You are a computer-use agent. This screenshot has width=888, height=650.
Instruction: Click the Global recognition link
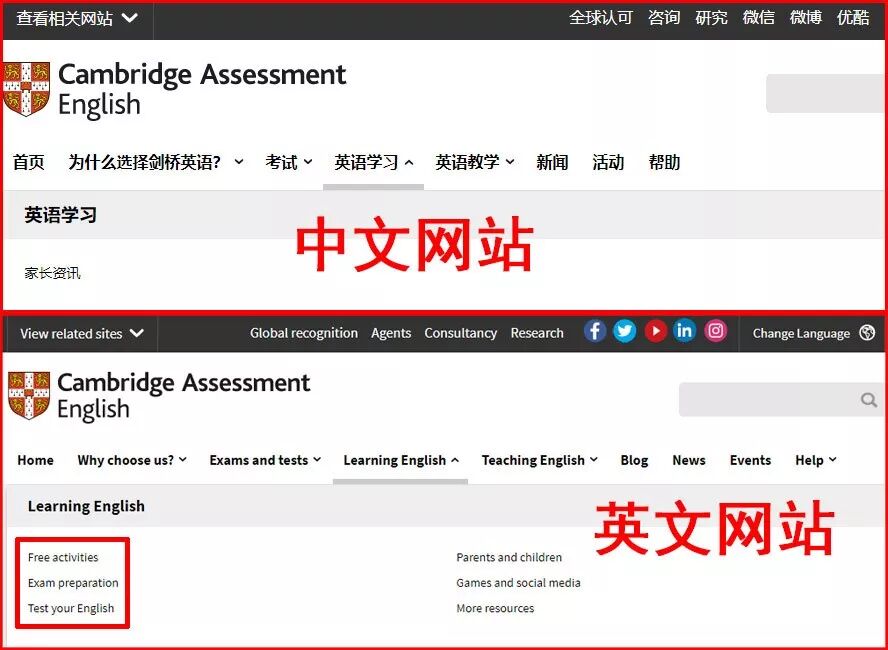coord(304,333)
